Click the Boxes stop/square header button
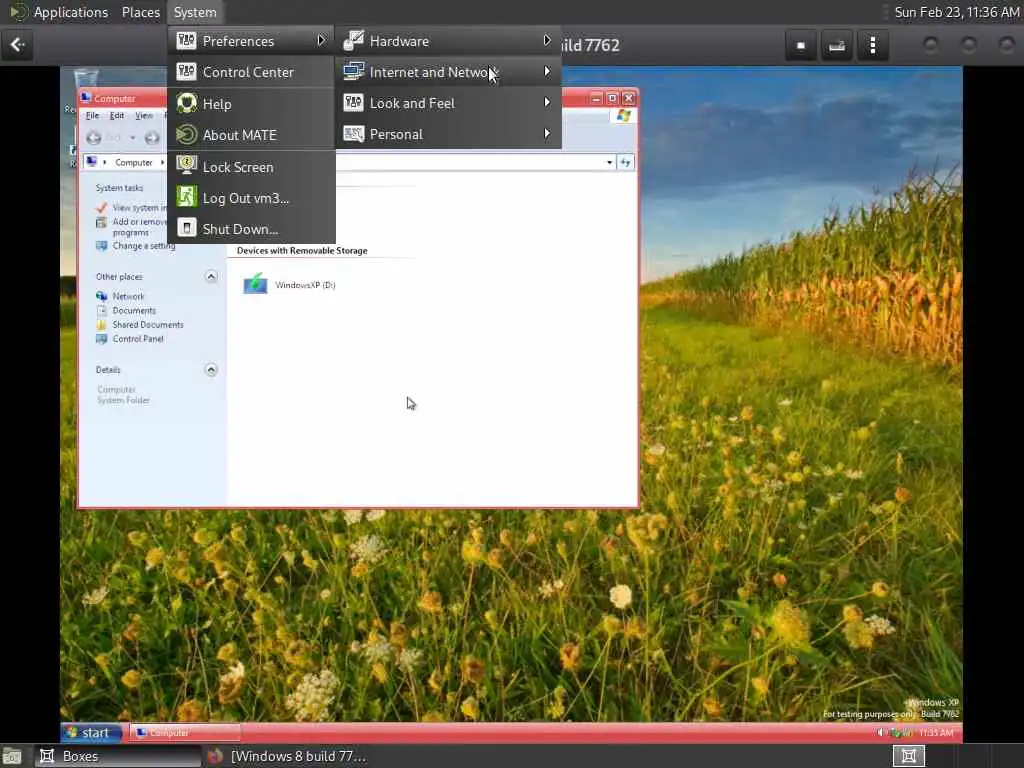 point(801,45)
